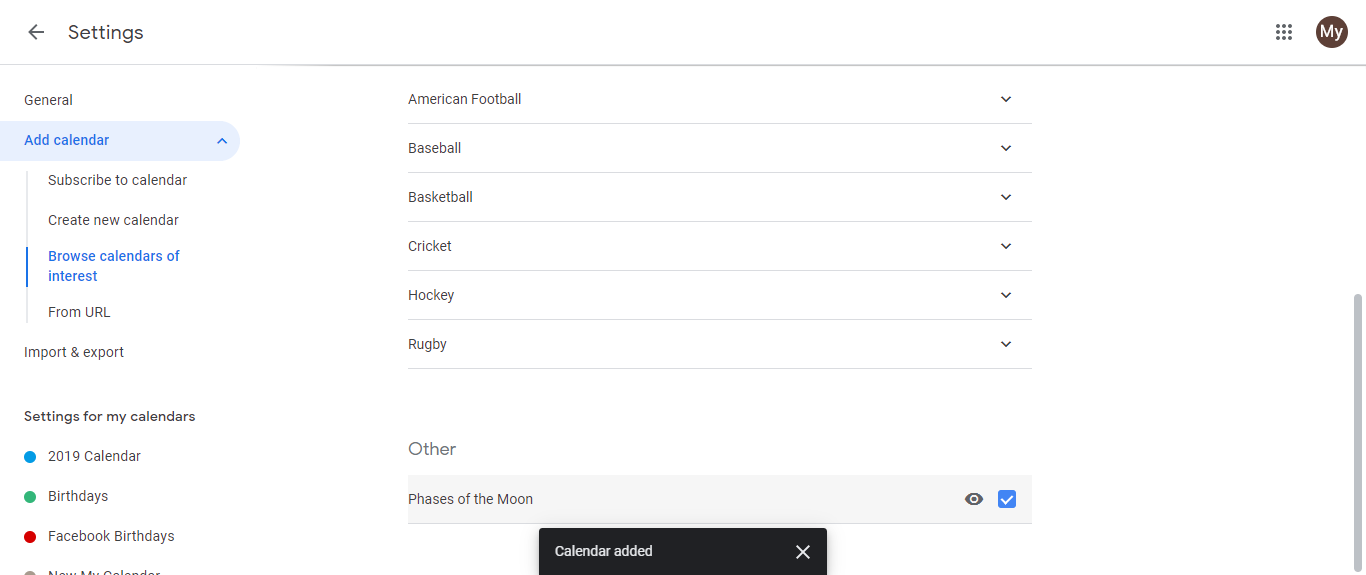Preview Phases of the Moon calendar
This screenshot has width=1366, height=575.
point(974,499)
